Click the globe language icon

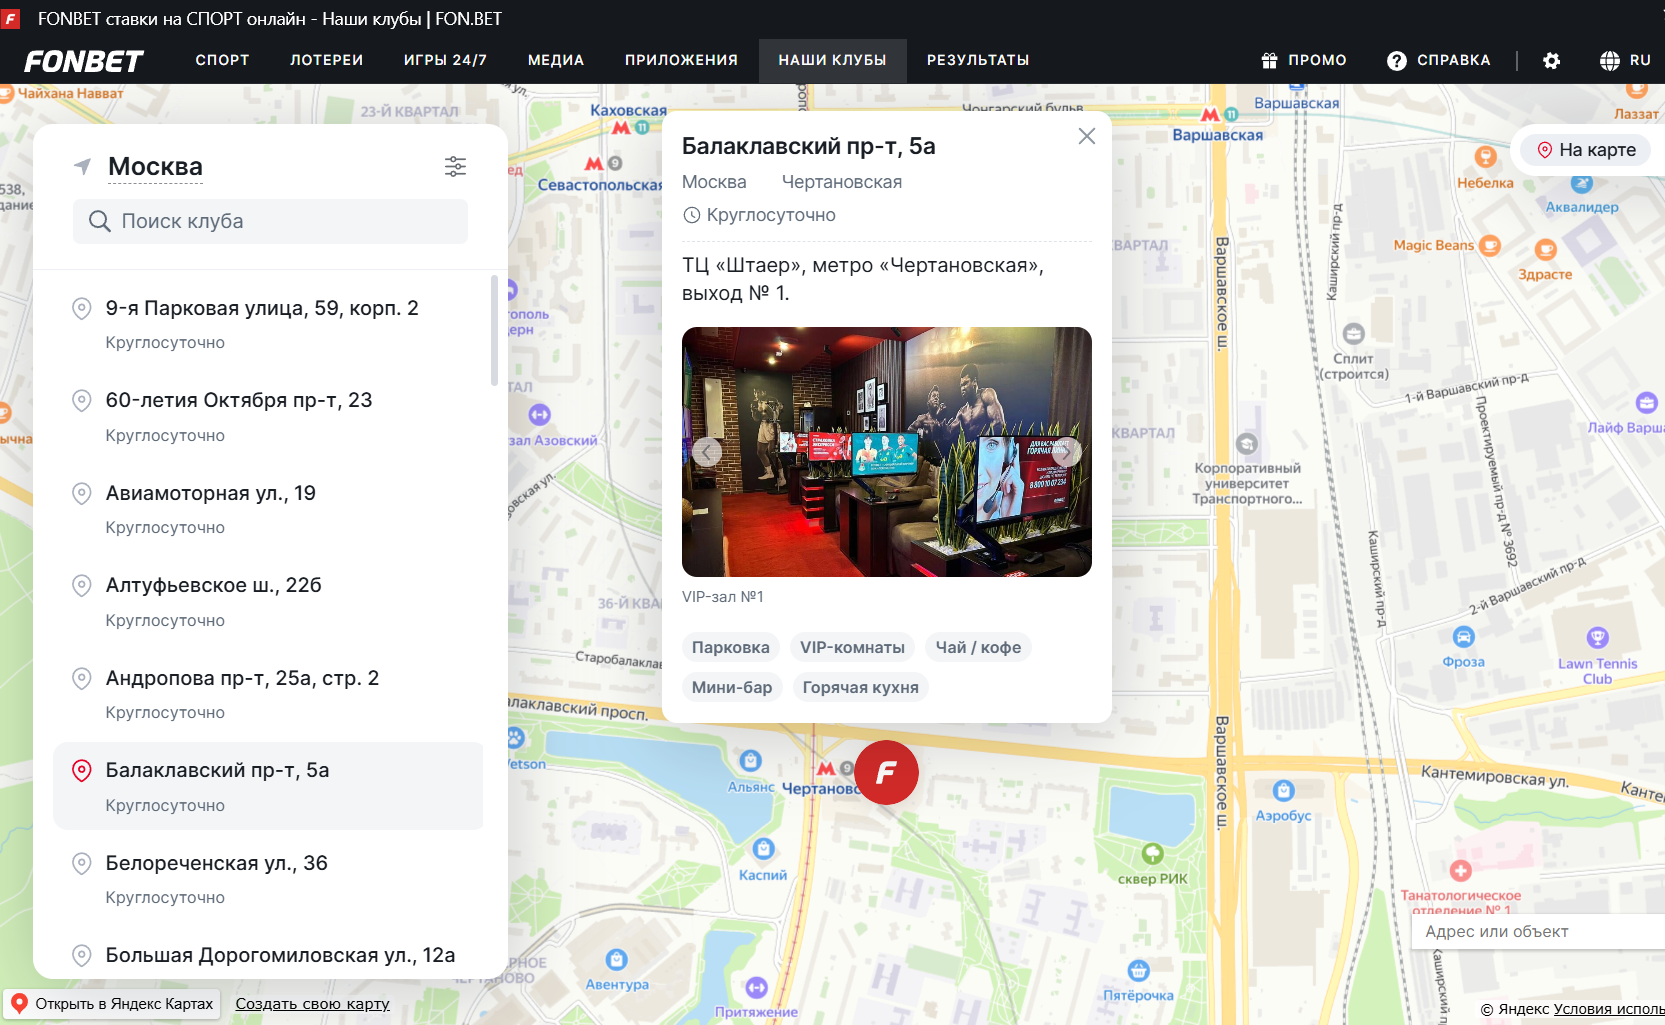(1609, 61)
